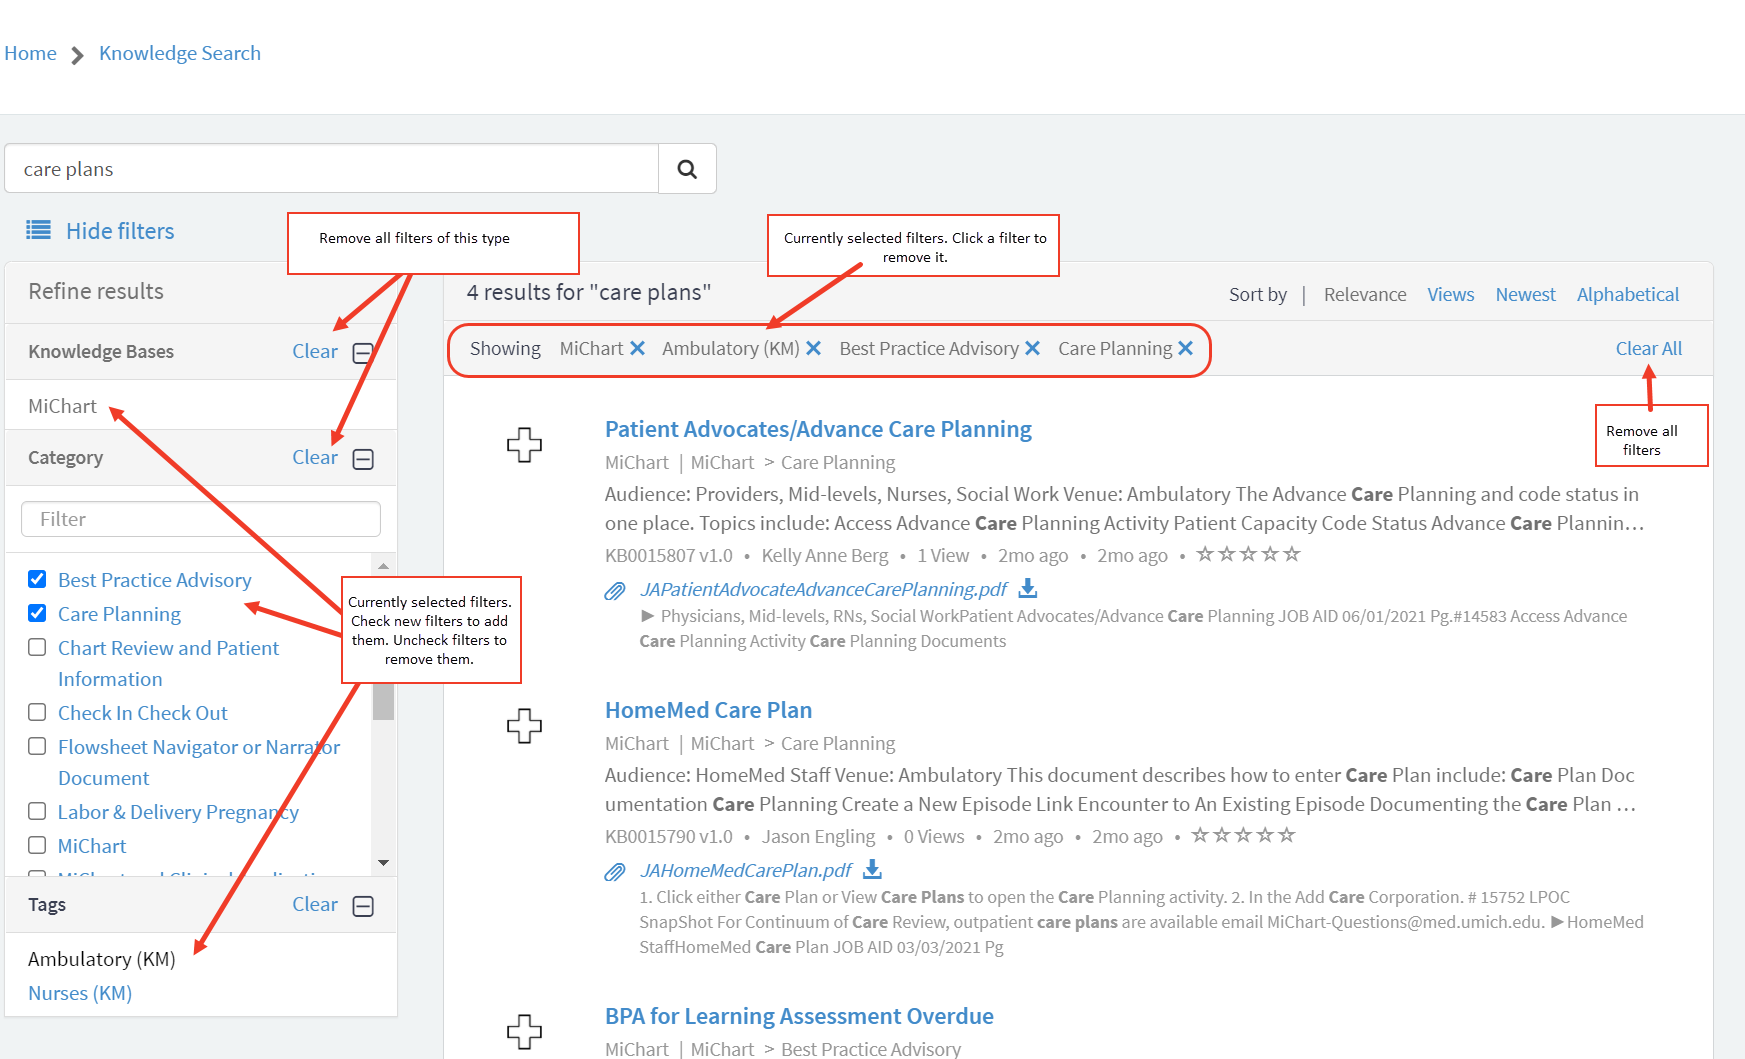
Task: Click Clear All to remove filters
Action: (1648, 348)
